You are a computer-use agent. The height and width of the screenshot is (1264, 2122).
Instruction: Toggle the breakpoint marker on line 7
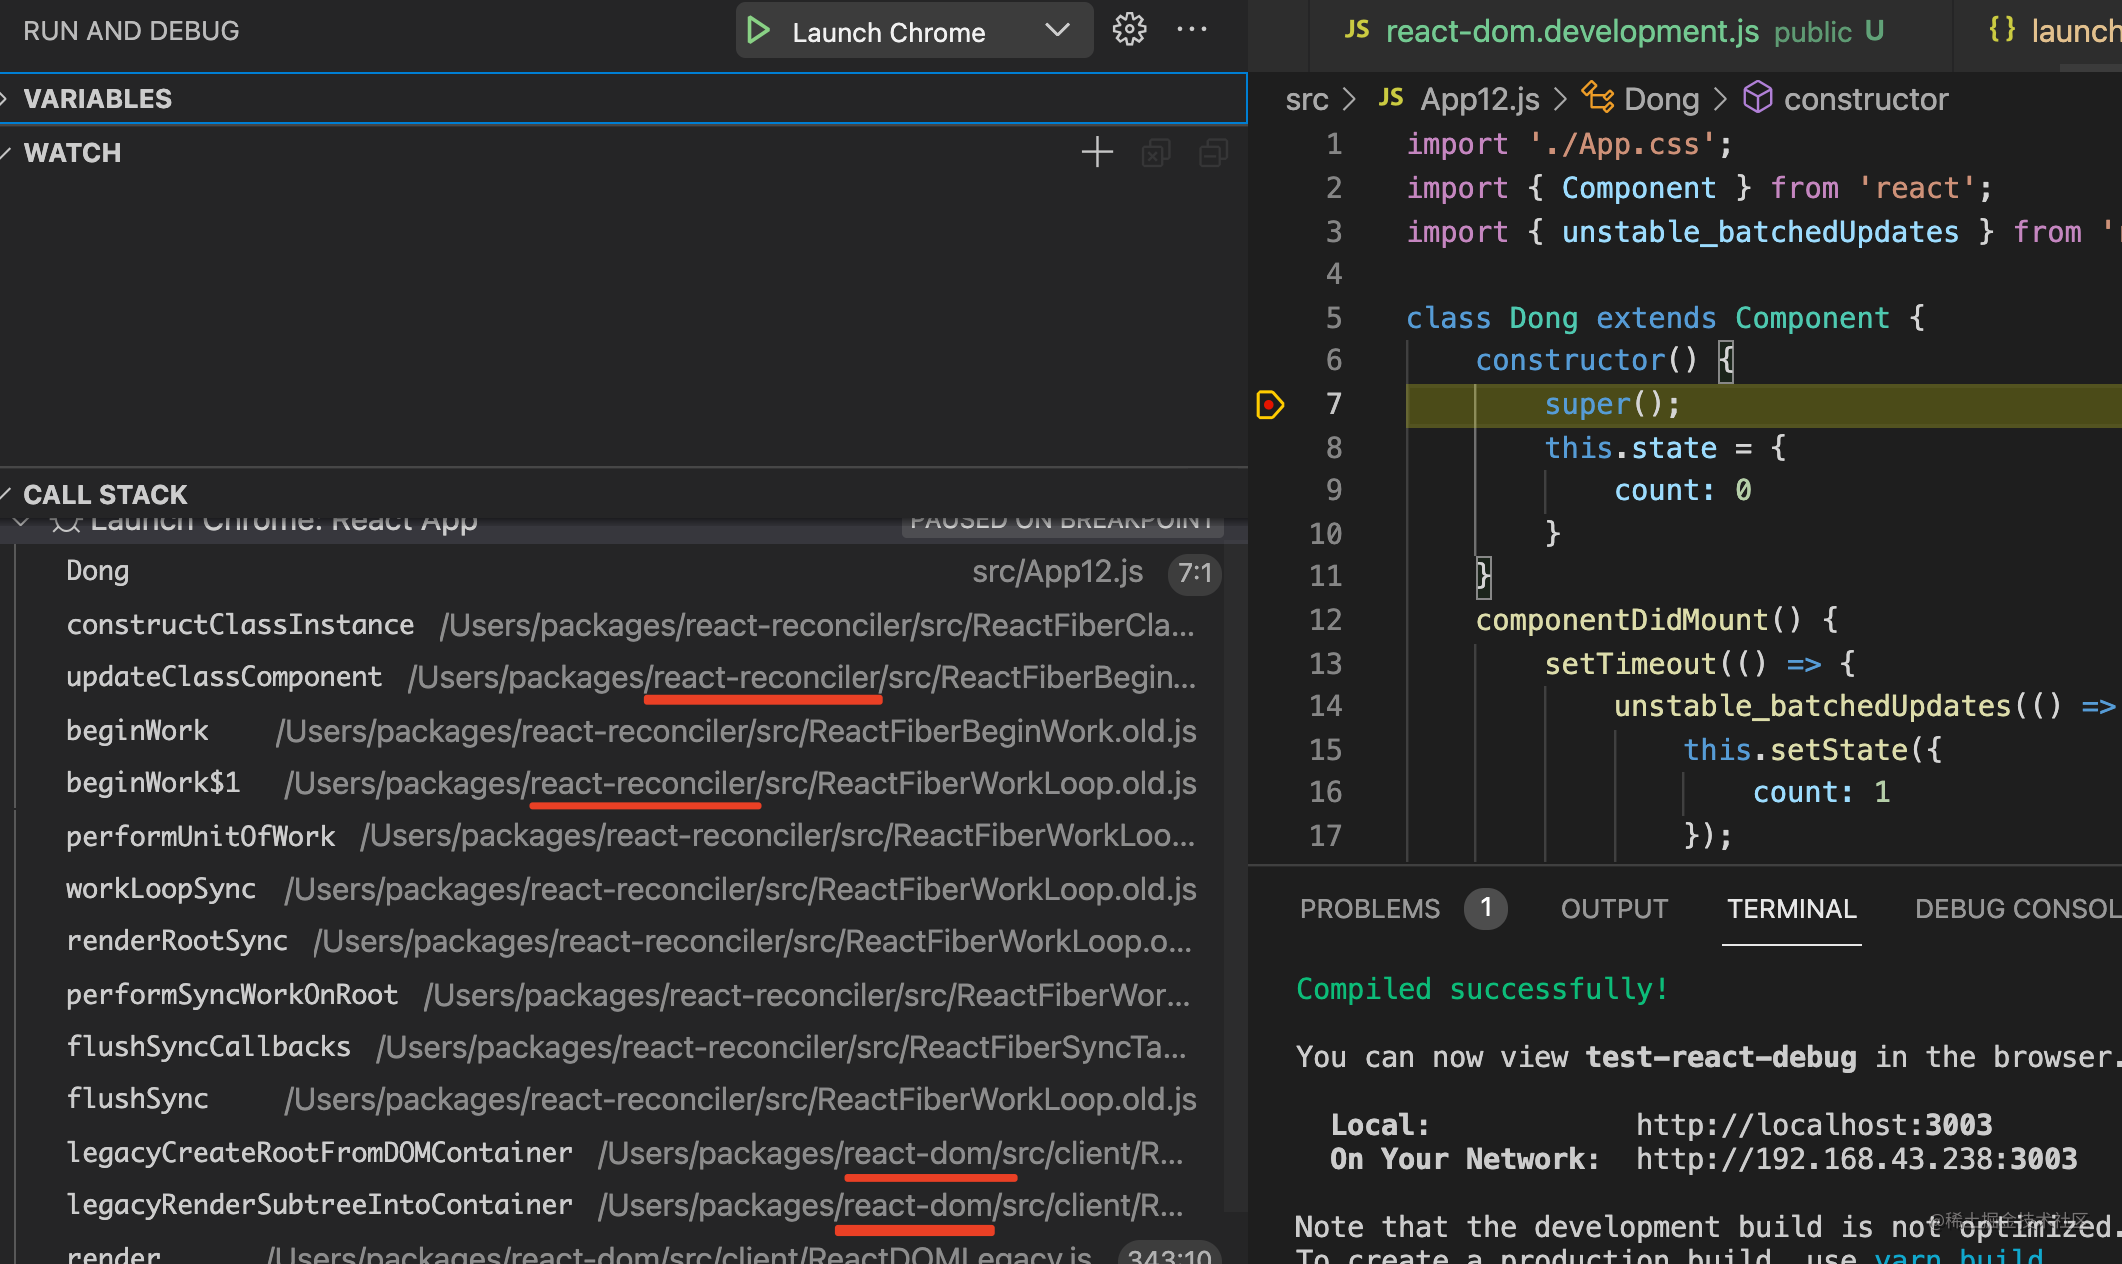[x=1269, y=405]
